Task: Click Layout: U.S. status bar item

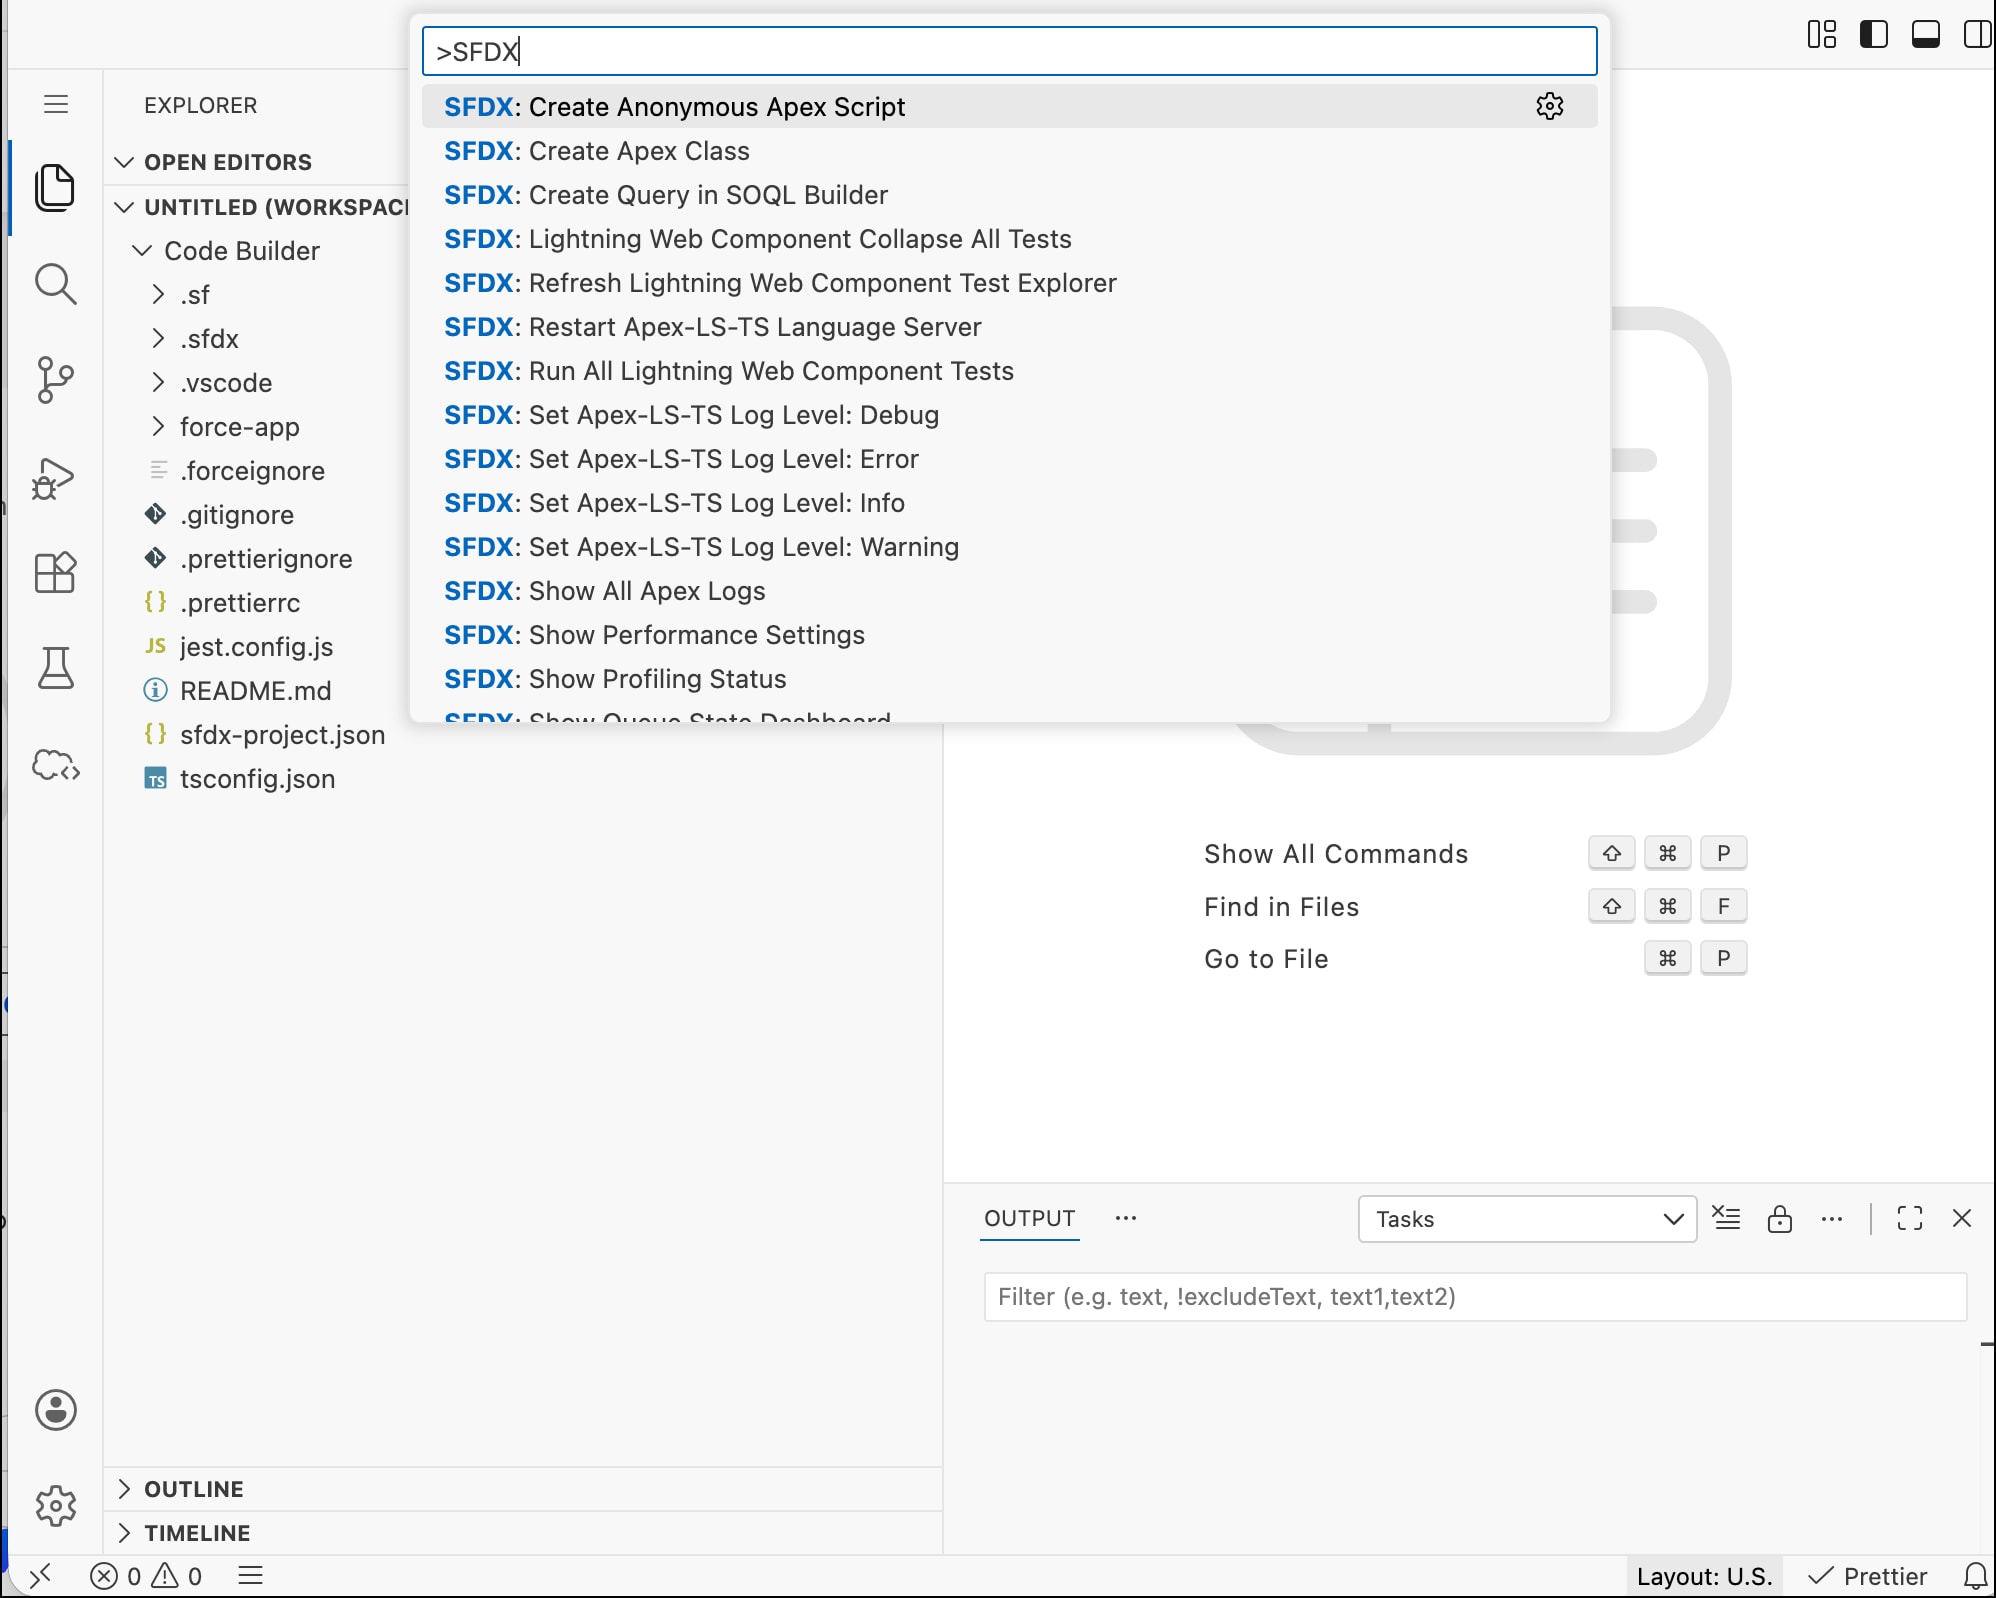Action: 1704,1576
